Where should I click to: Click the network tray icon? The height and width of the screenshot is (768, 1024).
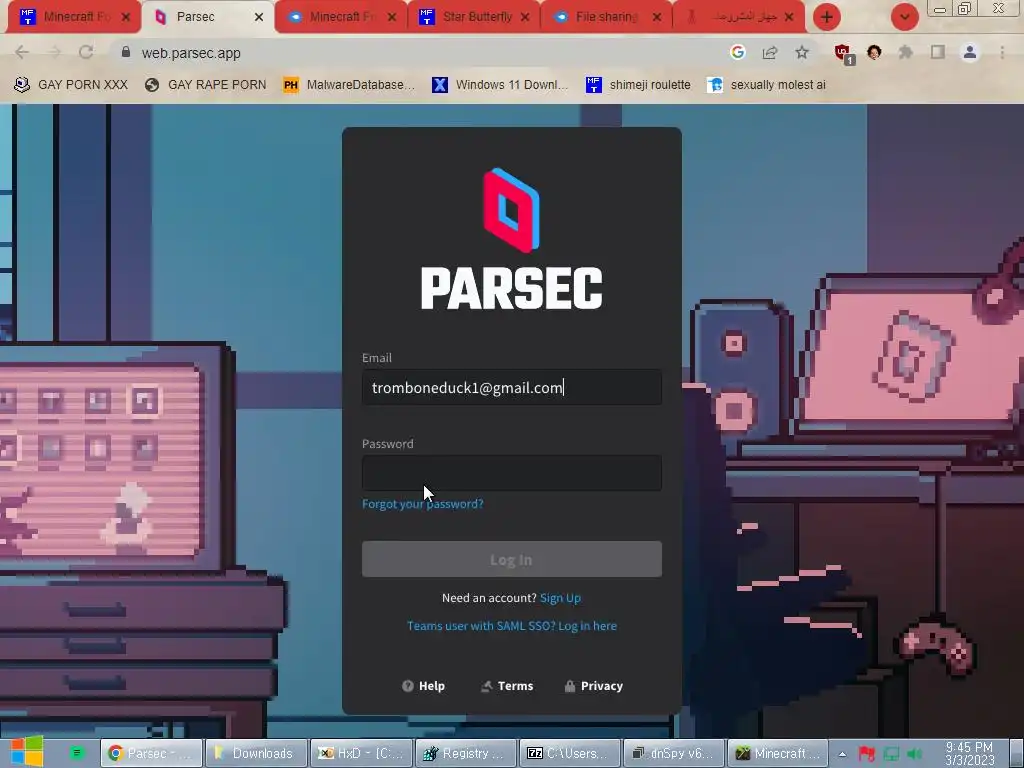click(x=891, y=754)
